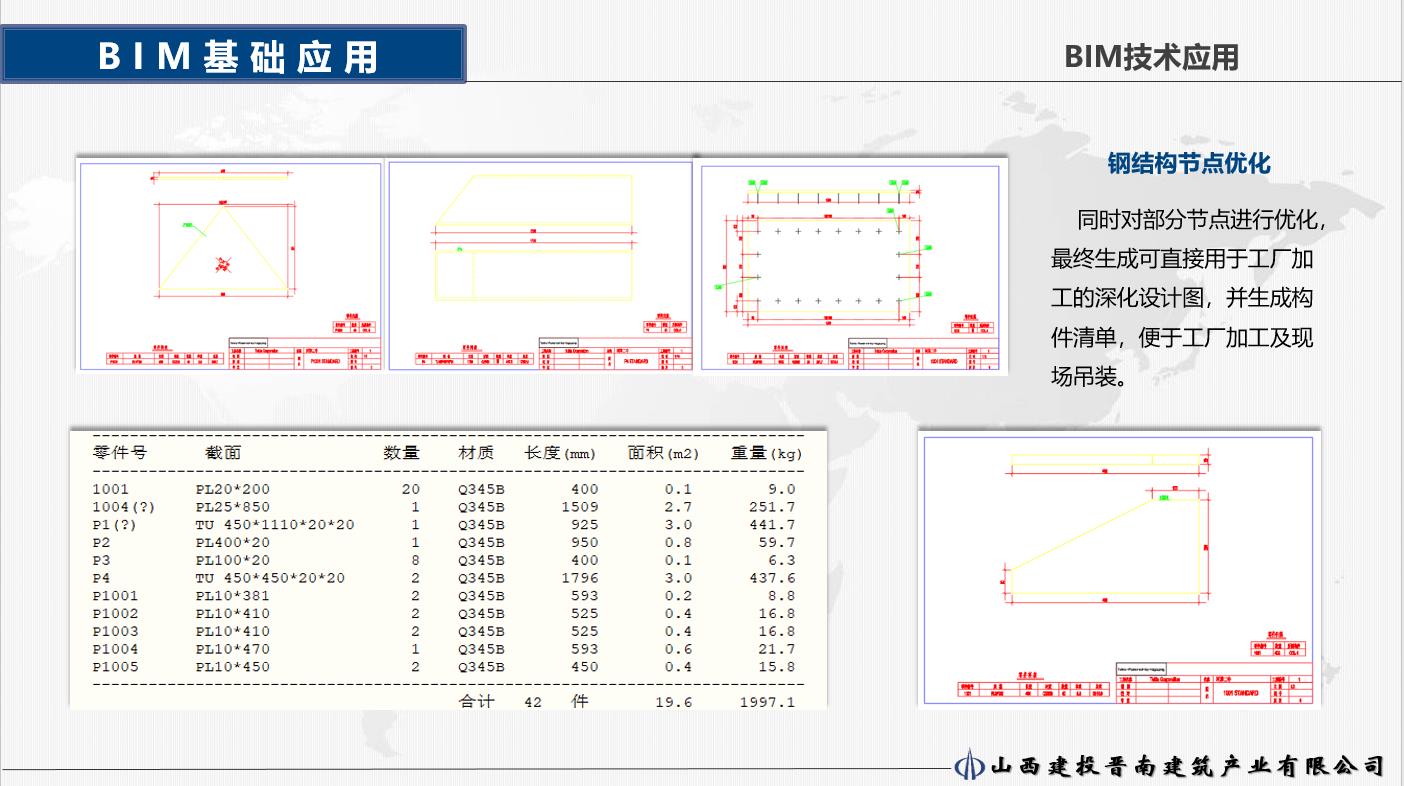Viewport: 1404px width, 786px height.
Task: Click the weight value 251.7
Action: tap(773, 507)
